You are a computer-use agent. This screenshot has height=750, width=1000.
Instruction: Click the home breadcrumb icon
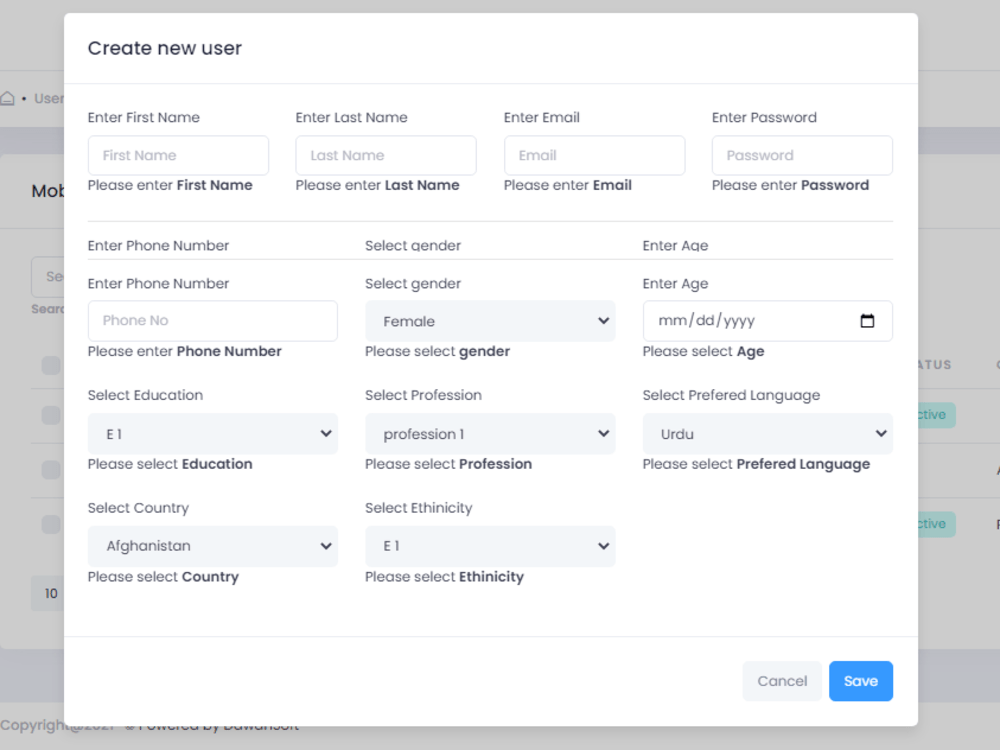pyautogui.click(x=6, y=97)
